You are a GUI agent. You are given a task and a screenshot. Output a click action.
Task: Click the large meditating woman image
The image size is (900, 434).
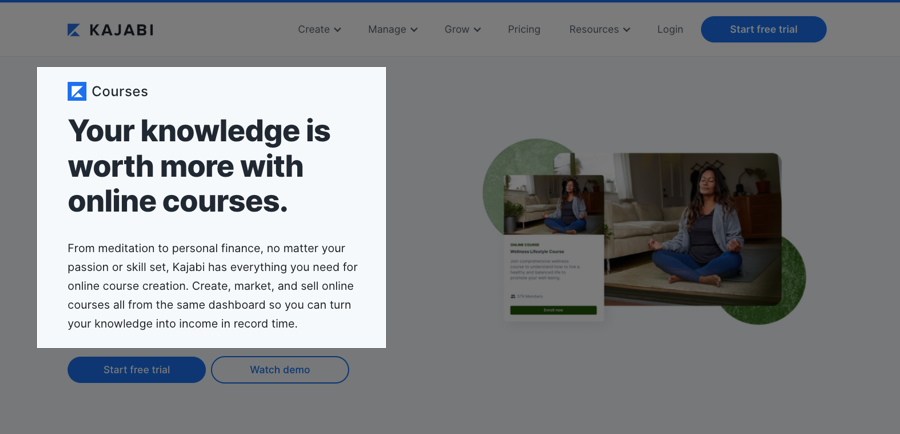click(692, 228)
